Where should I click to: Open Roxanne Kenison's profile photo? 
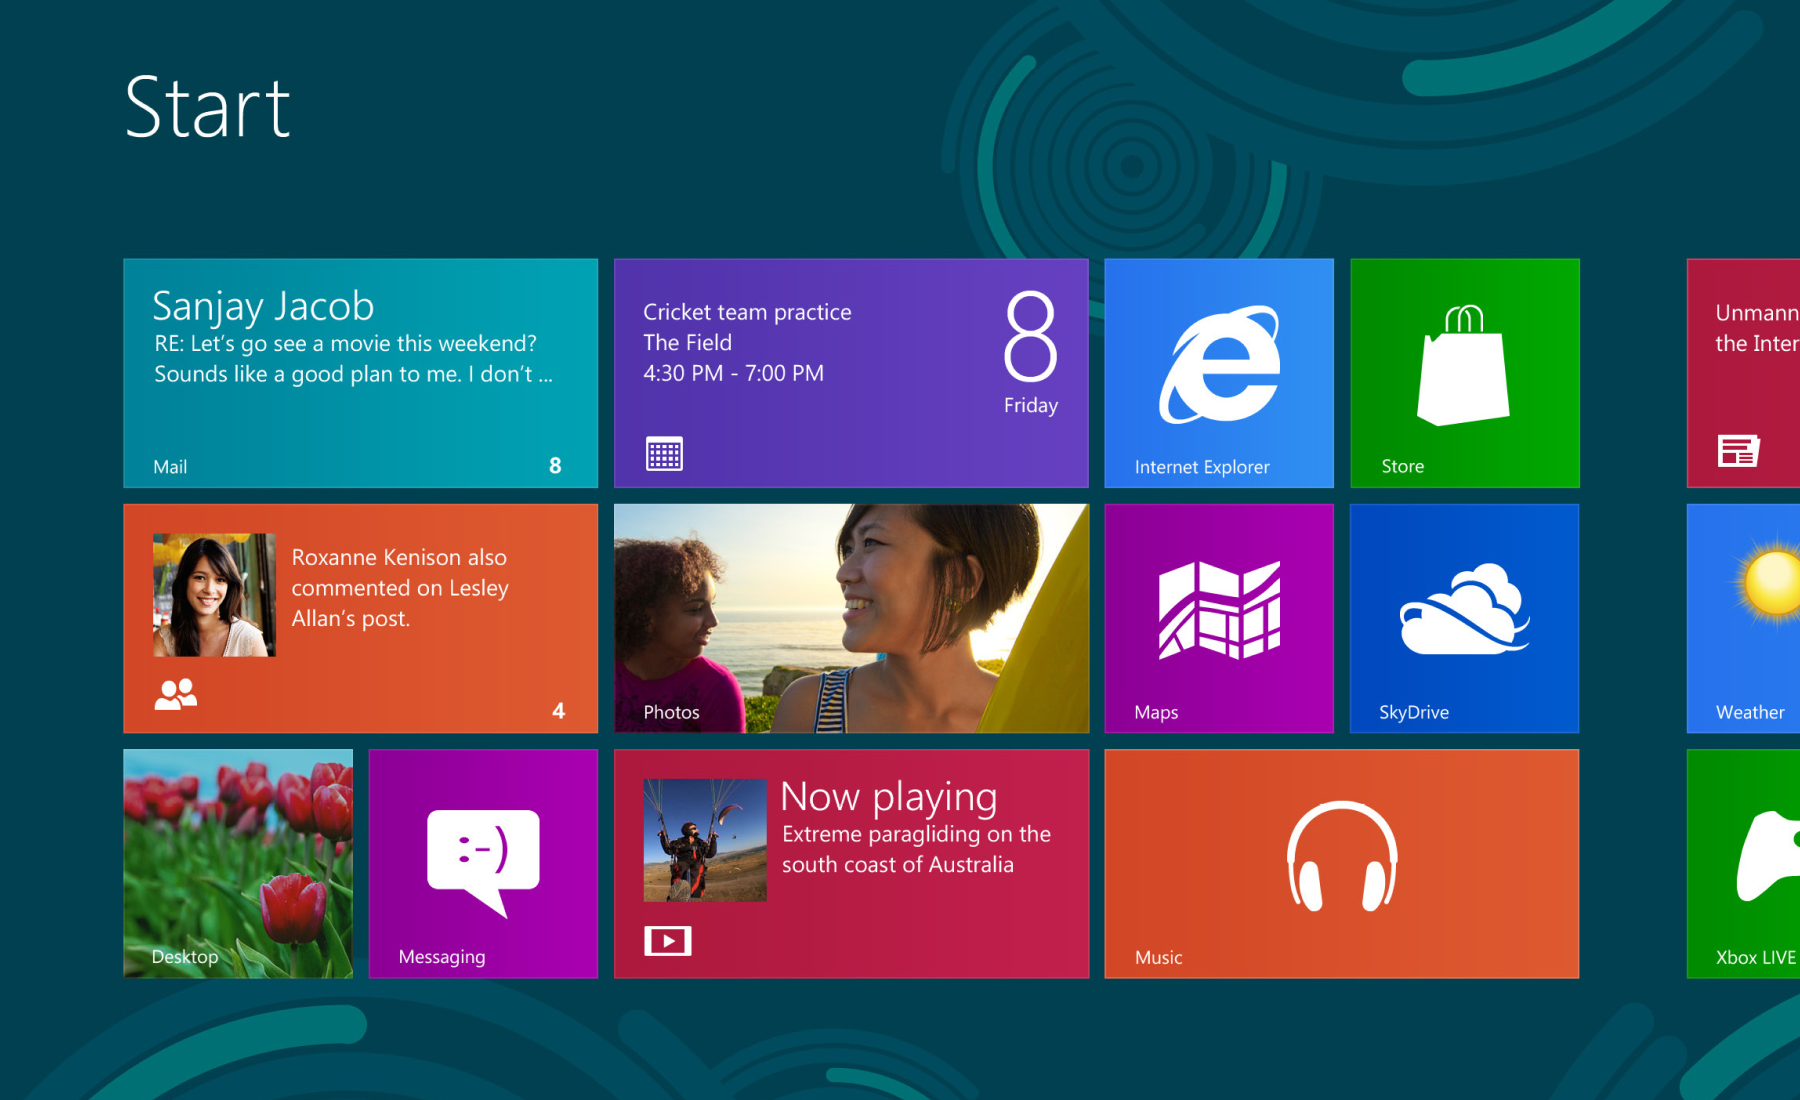(x=214, y=595)
